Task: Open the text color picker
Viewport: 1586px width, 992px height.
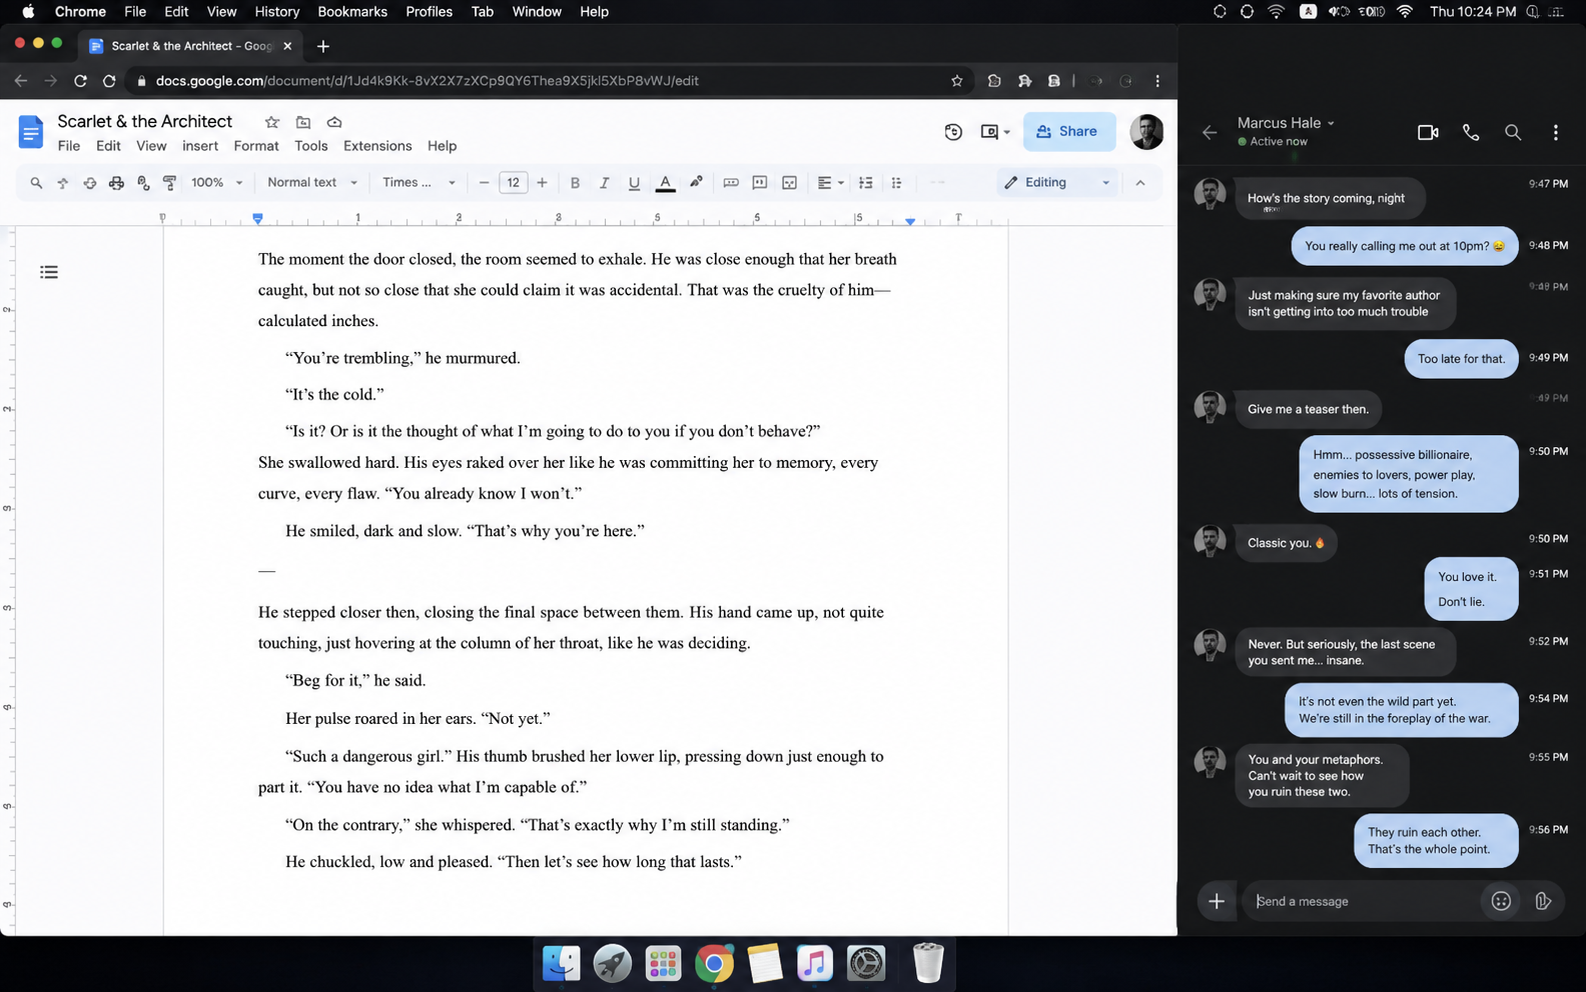Action: coord(665,183)
